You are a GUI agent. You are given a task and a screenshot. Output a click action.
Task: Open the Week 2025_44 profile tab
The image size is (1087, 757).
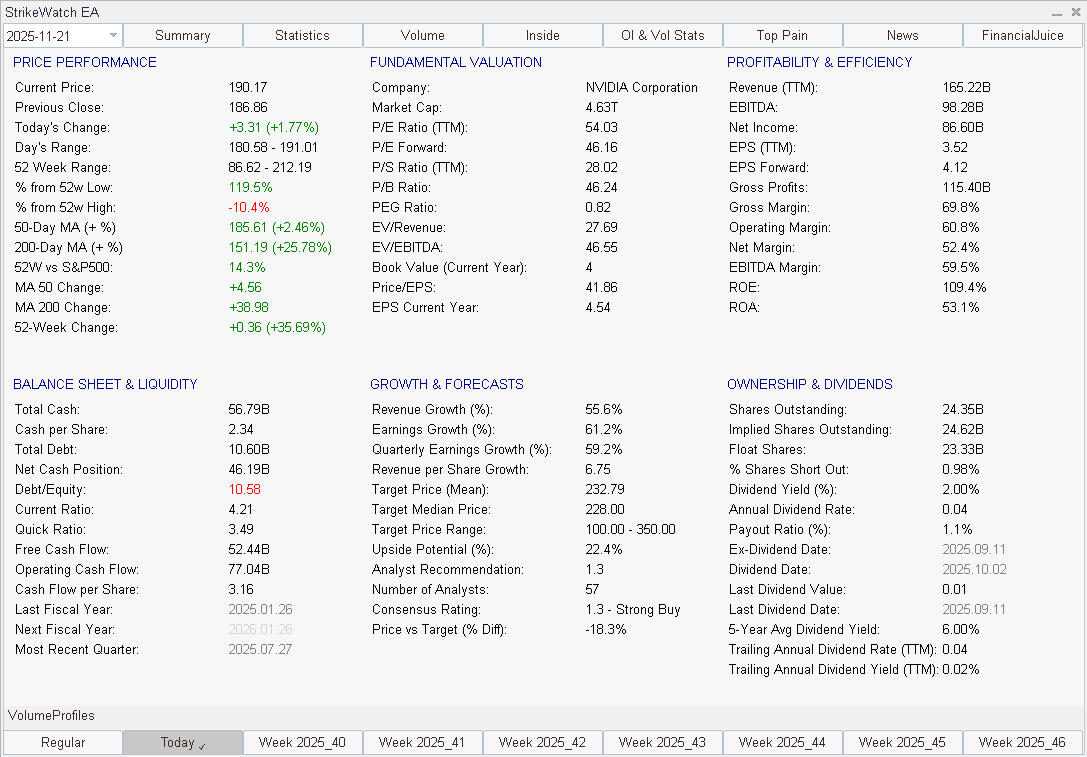pos(782,742)
